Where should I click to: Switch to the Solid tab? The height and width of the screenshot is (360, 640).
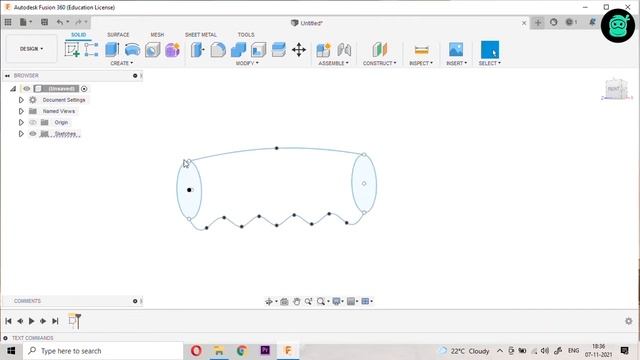(78, 35)
